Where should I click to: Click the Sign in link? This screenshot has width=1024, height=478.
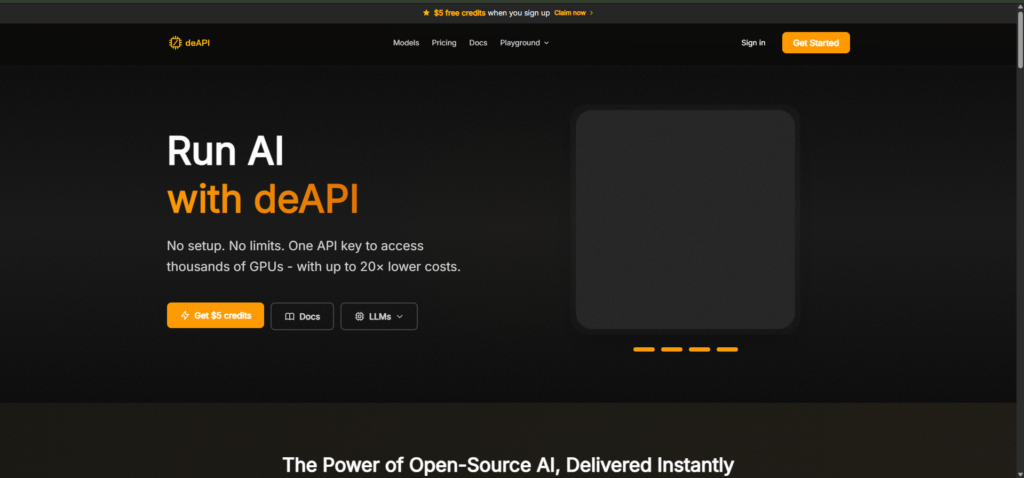coord(753,43)
